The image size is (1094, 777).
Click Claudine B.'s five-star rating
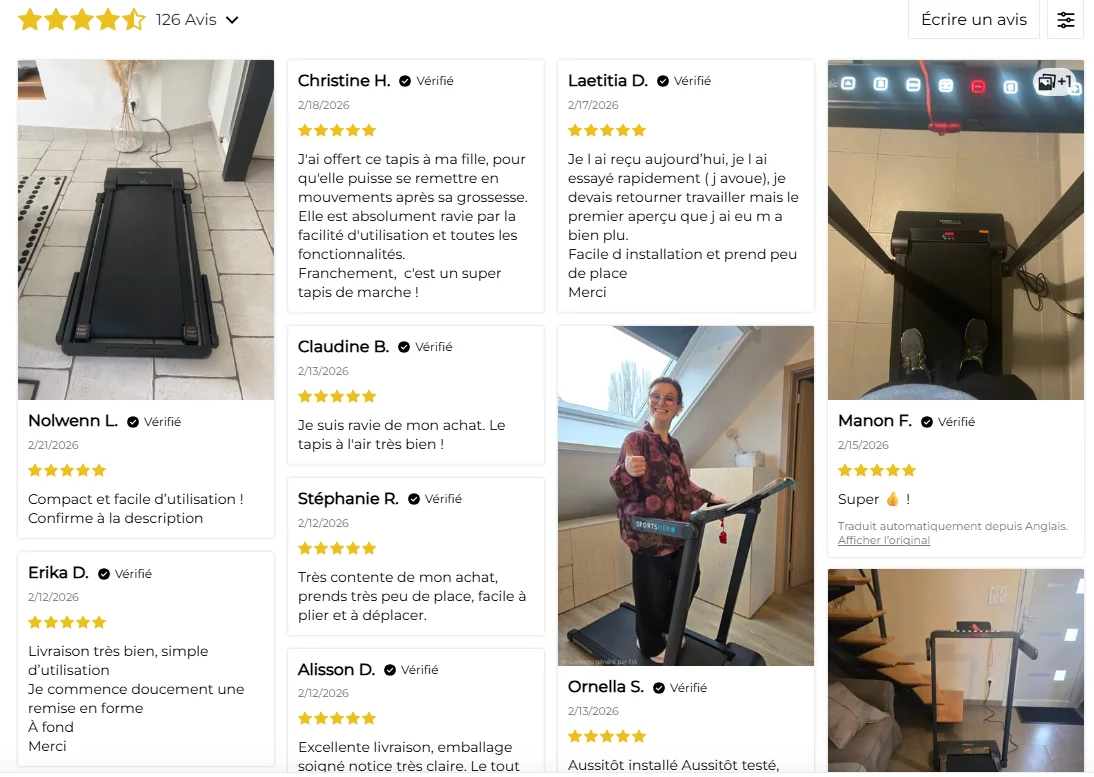pyautogui.click(x=337, y=397)
